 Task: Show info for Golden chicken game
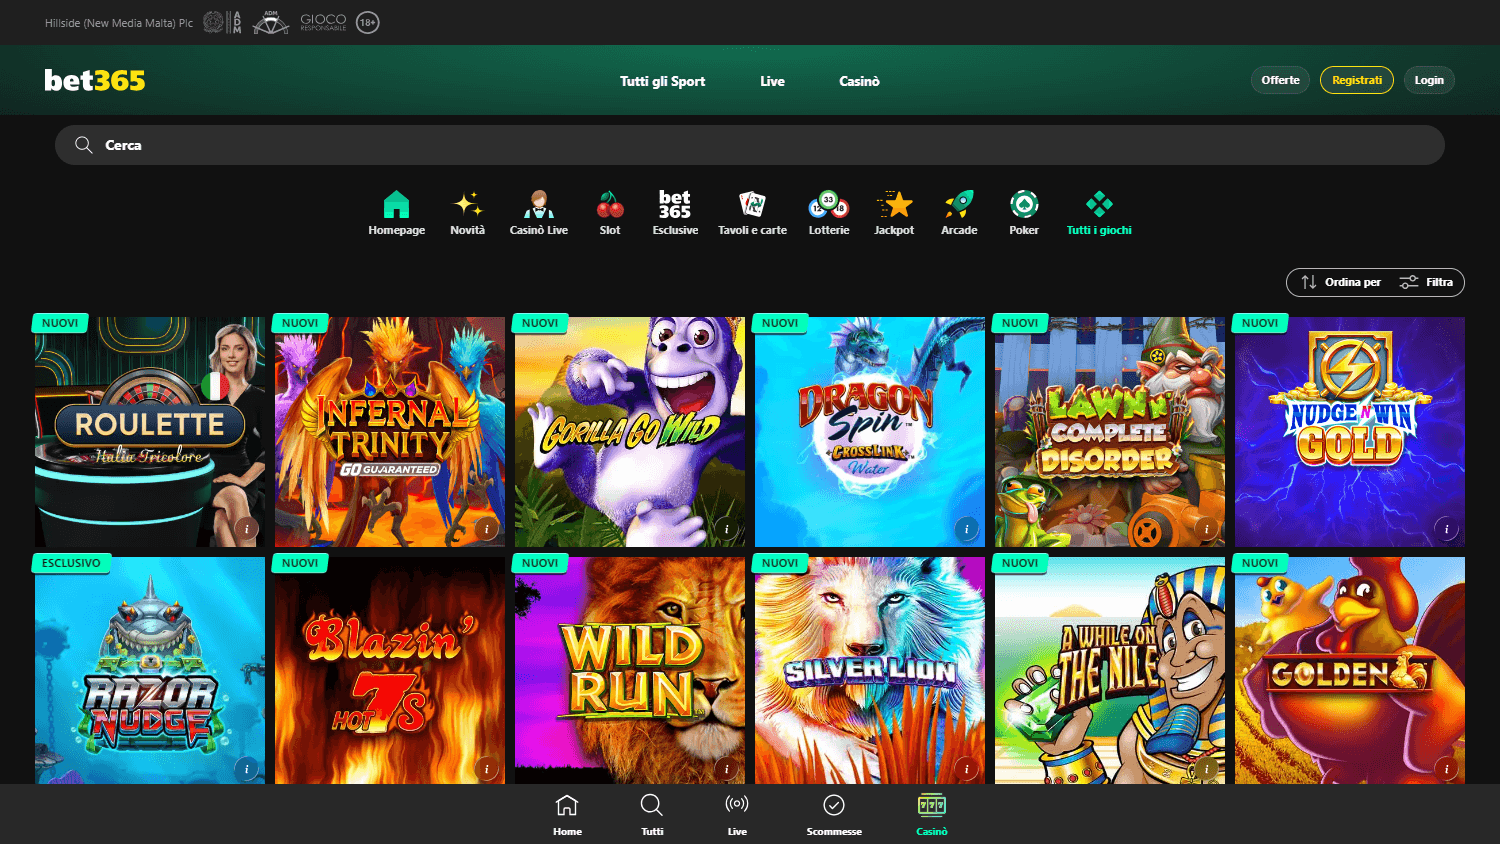(1446, 769)
